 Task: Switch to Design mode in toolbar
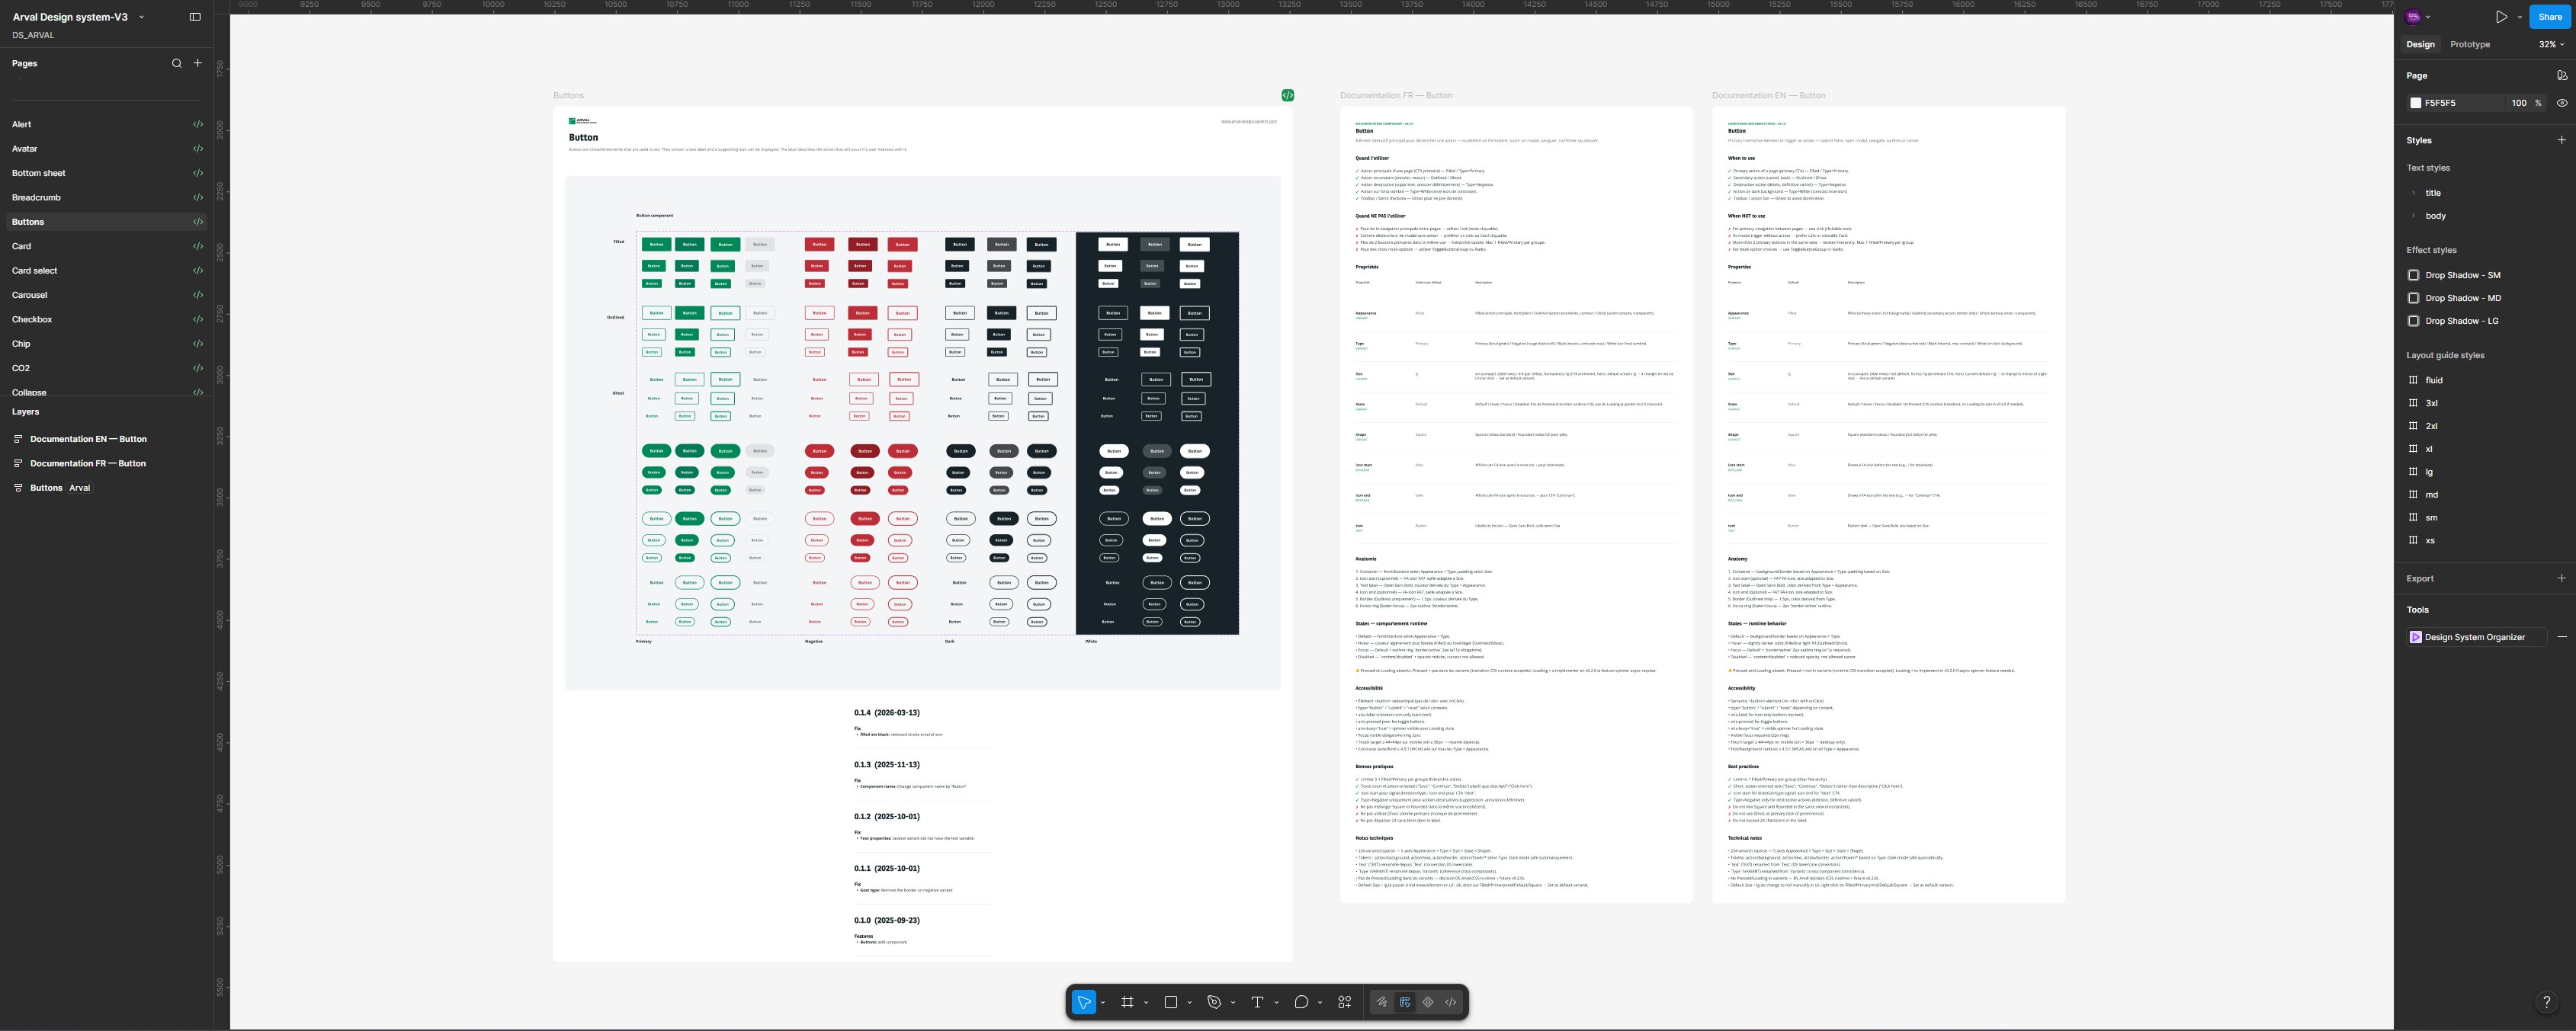pos(1405,1002)
